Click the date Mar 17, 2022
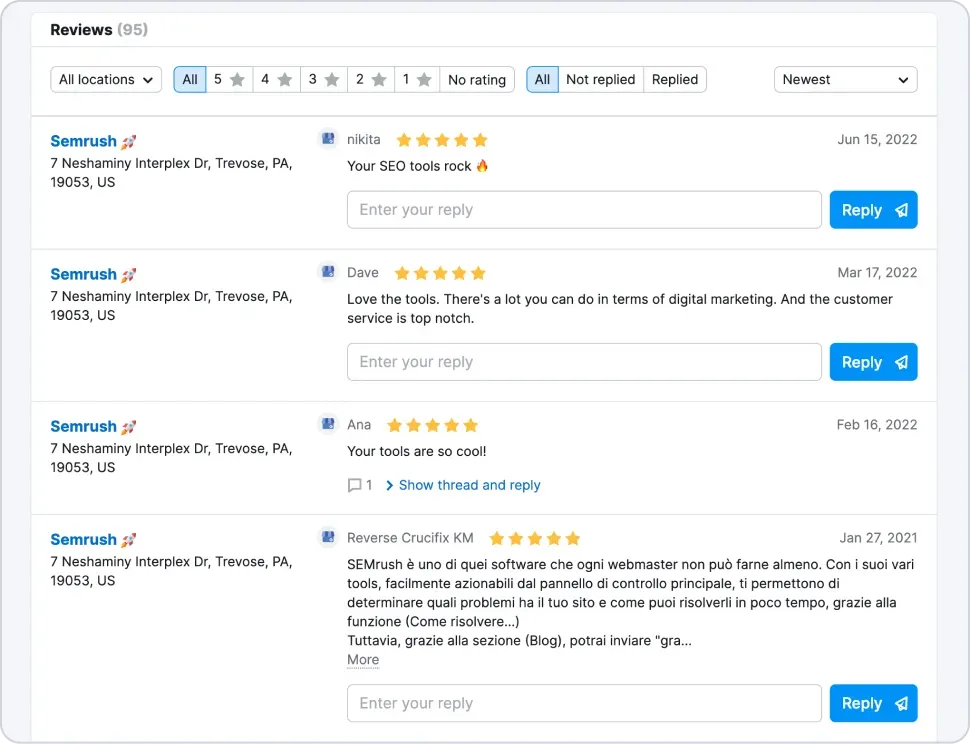The image size is (970, 744). pyautogui.click(x=877, y=273)
